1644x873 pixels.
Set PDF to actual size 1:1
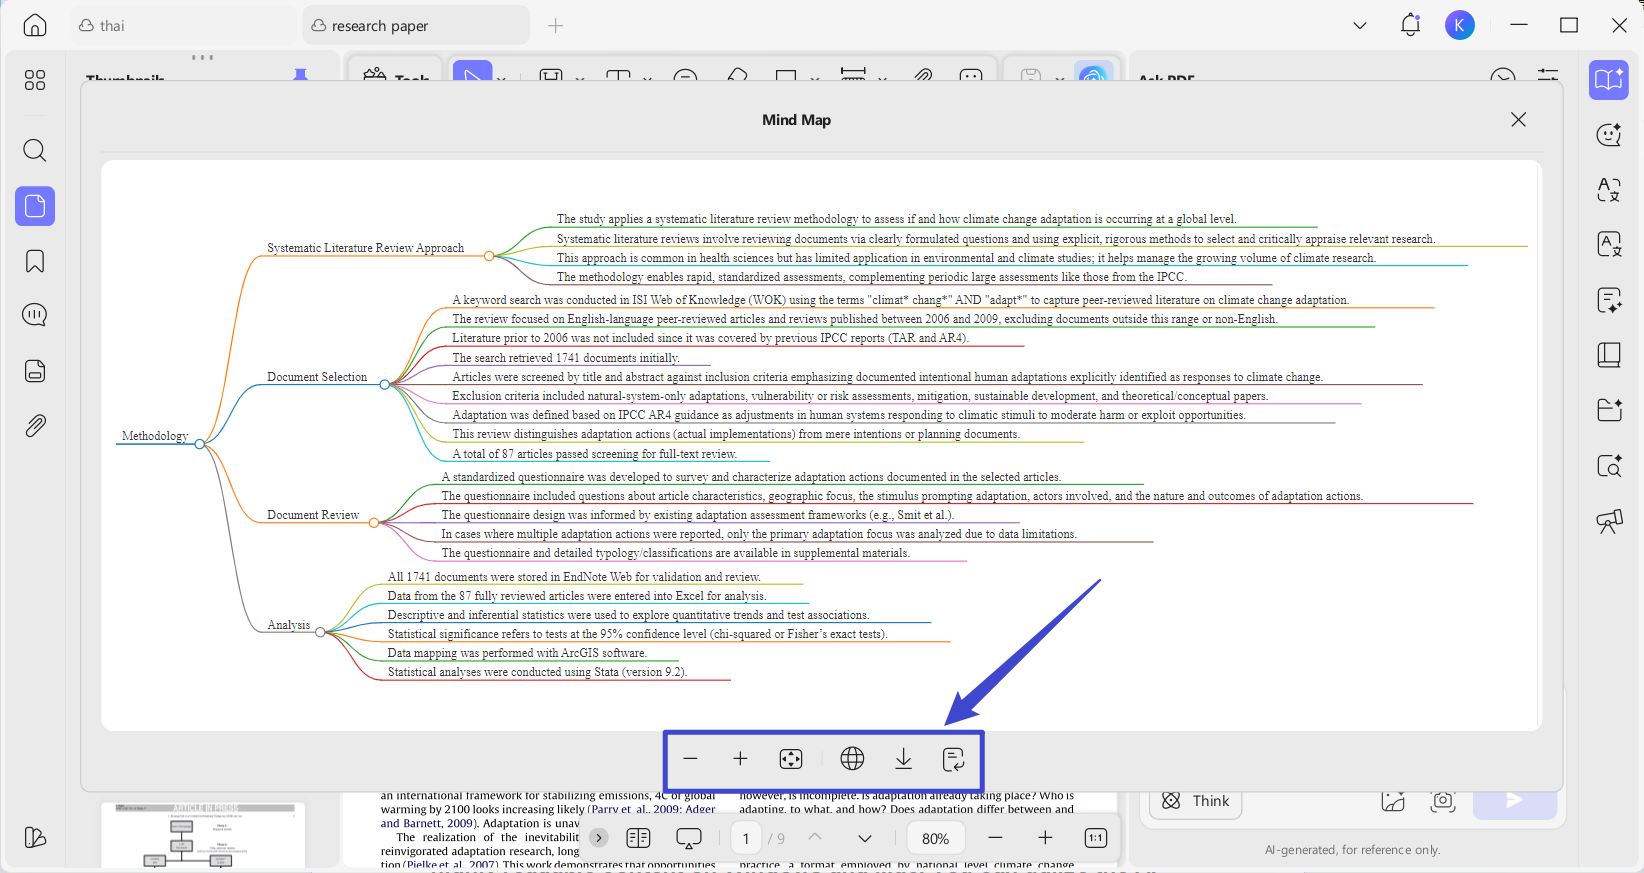[1096, 838]
